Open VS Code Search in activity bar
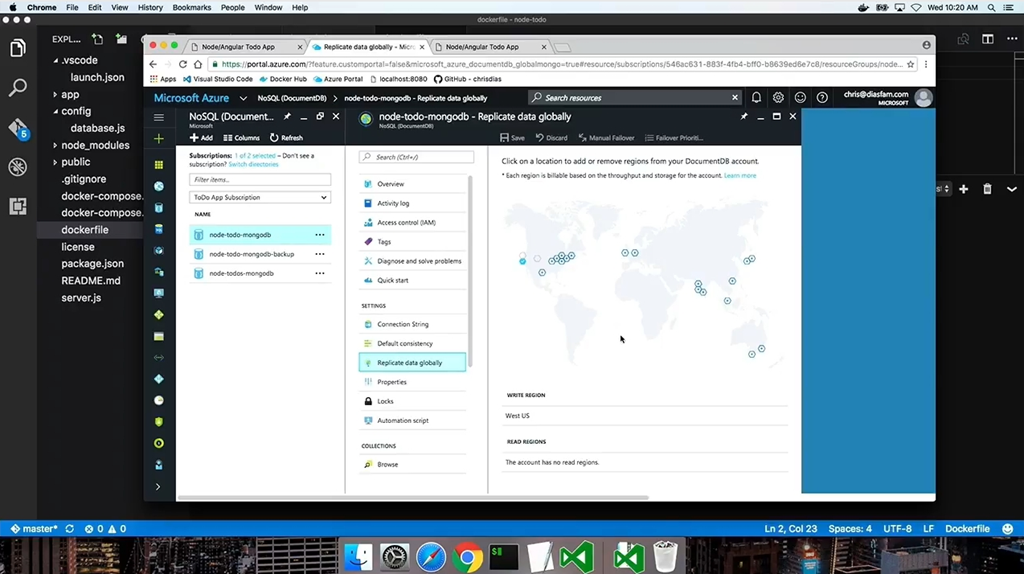The height and width of the screenshot is (574, 1024). [17, 88]
